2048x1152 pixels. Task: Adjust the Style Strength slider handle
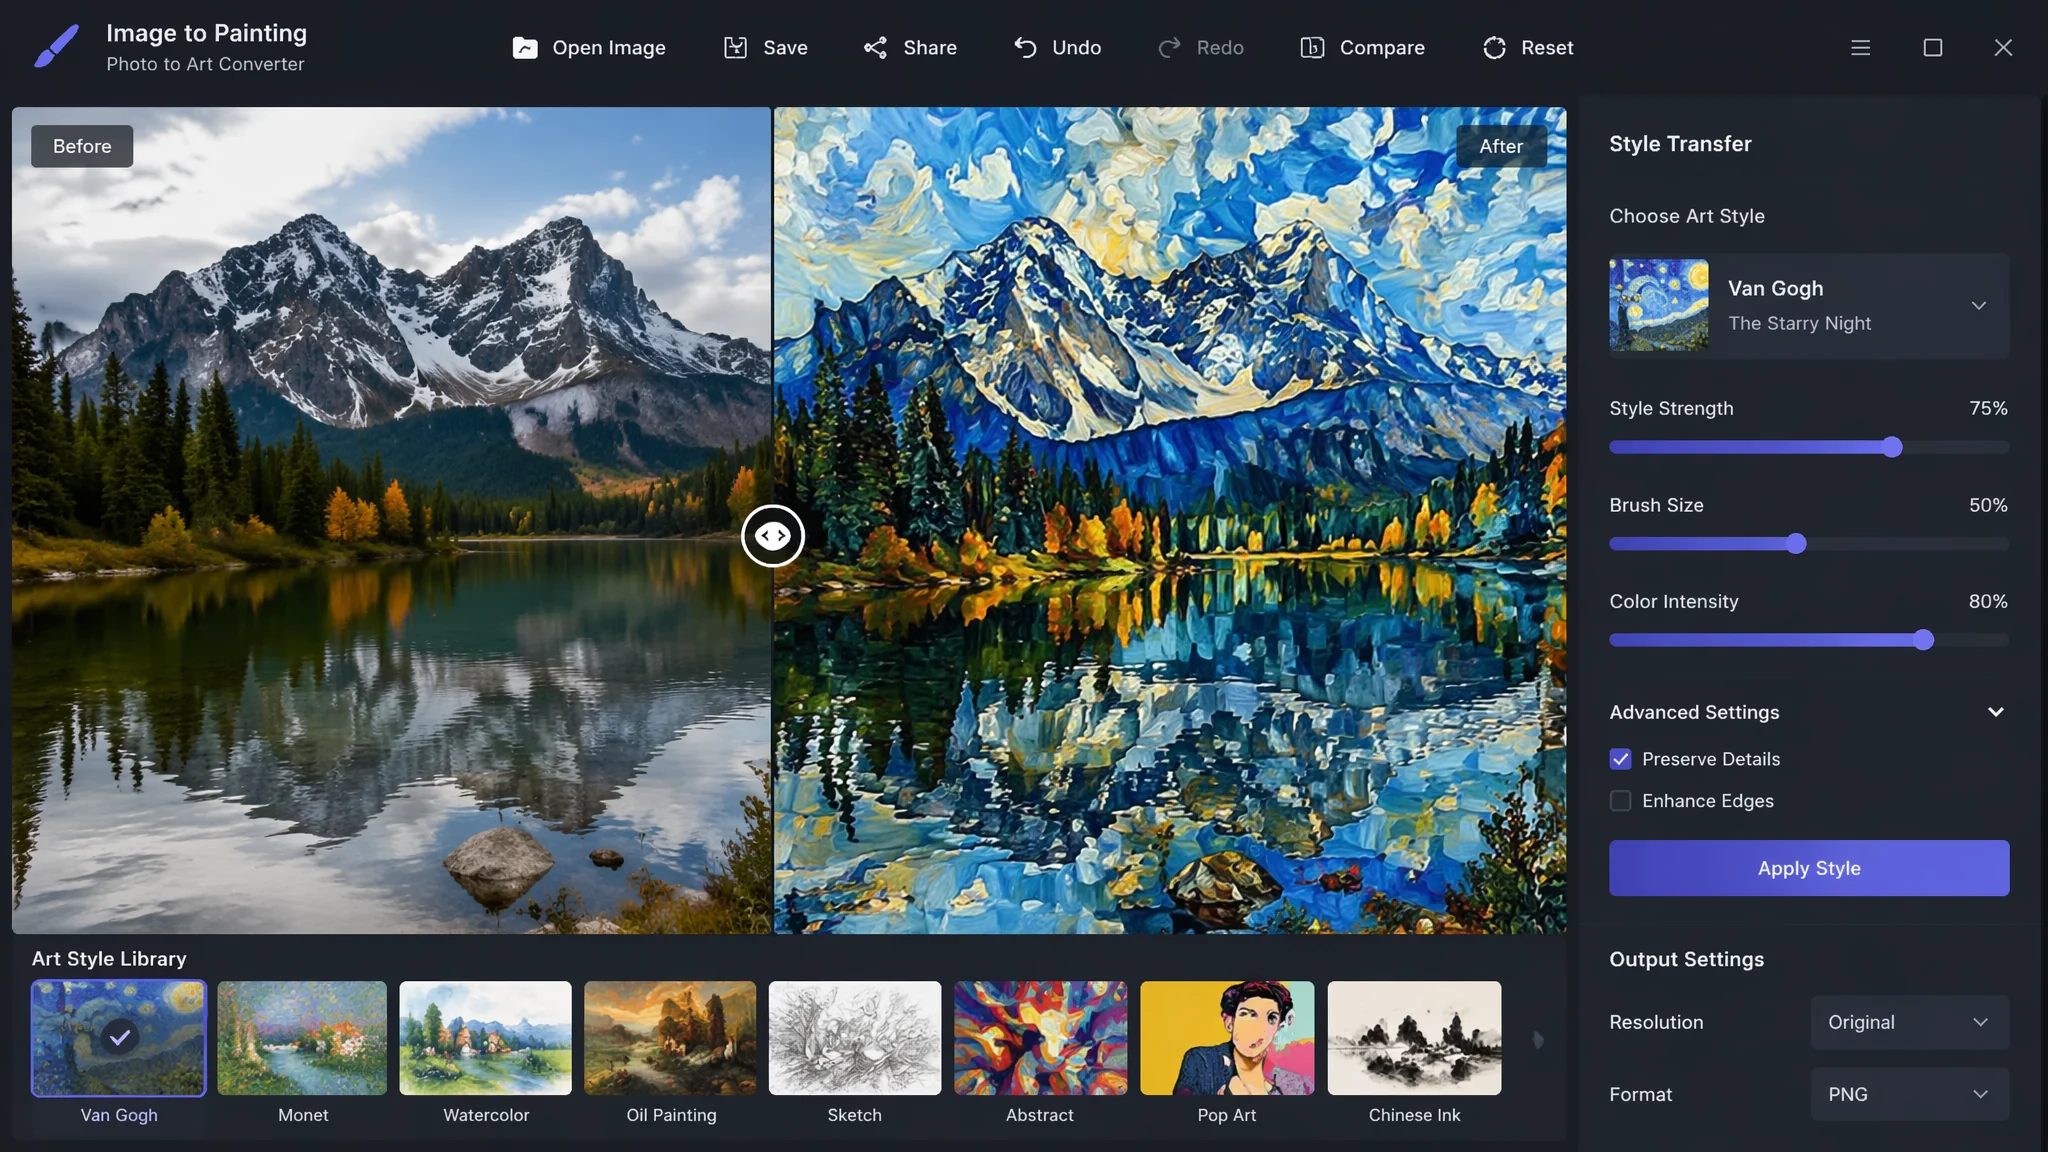[1892, 447]
